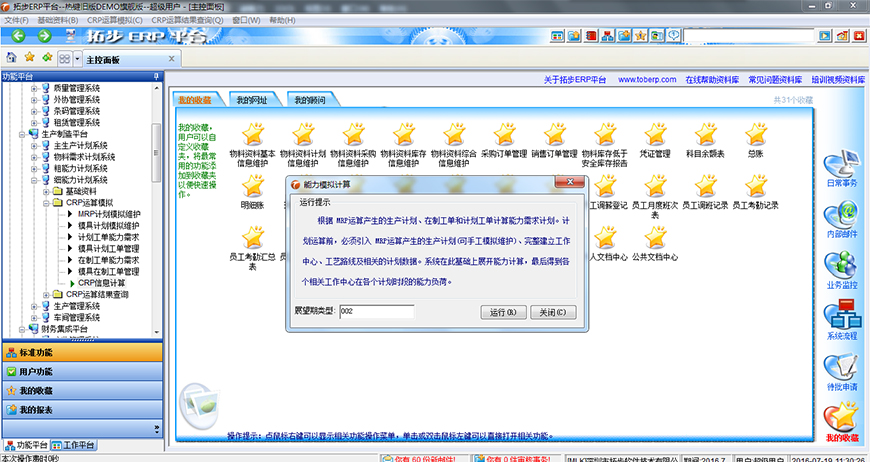Image resolution: width=870 pixels, height=462 pixels.
Task: Click the 展望期类型 input field
Action: tap(376, 312)
